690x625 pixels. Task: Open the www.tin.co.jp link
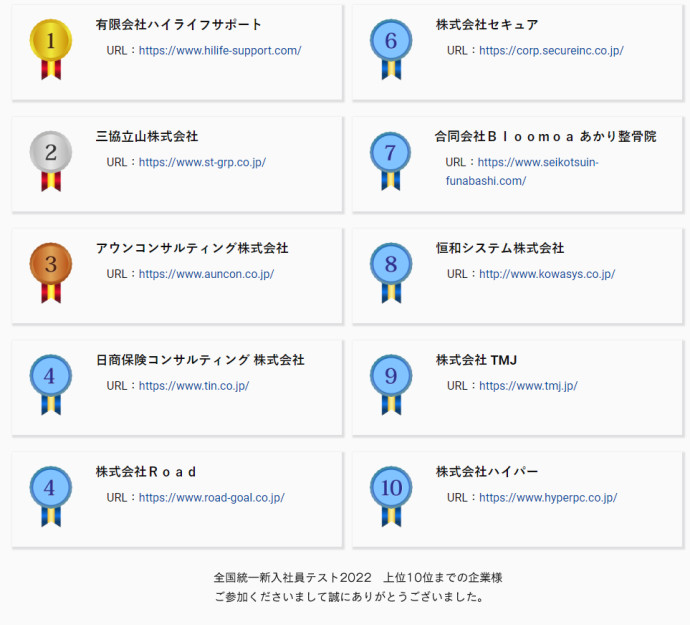click(194, 386)
